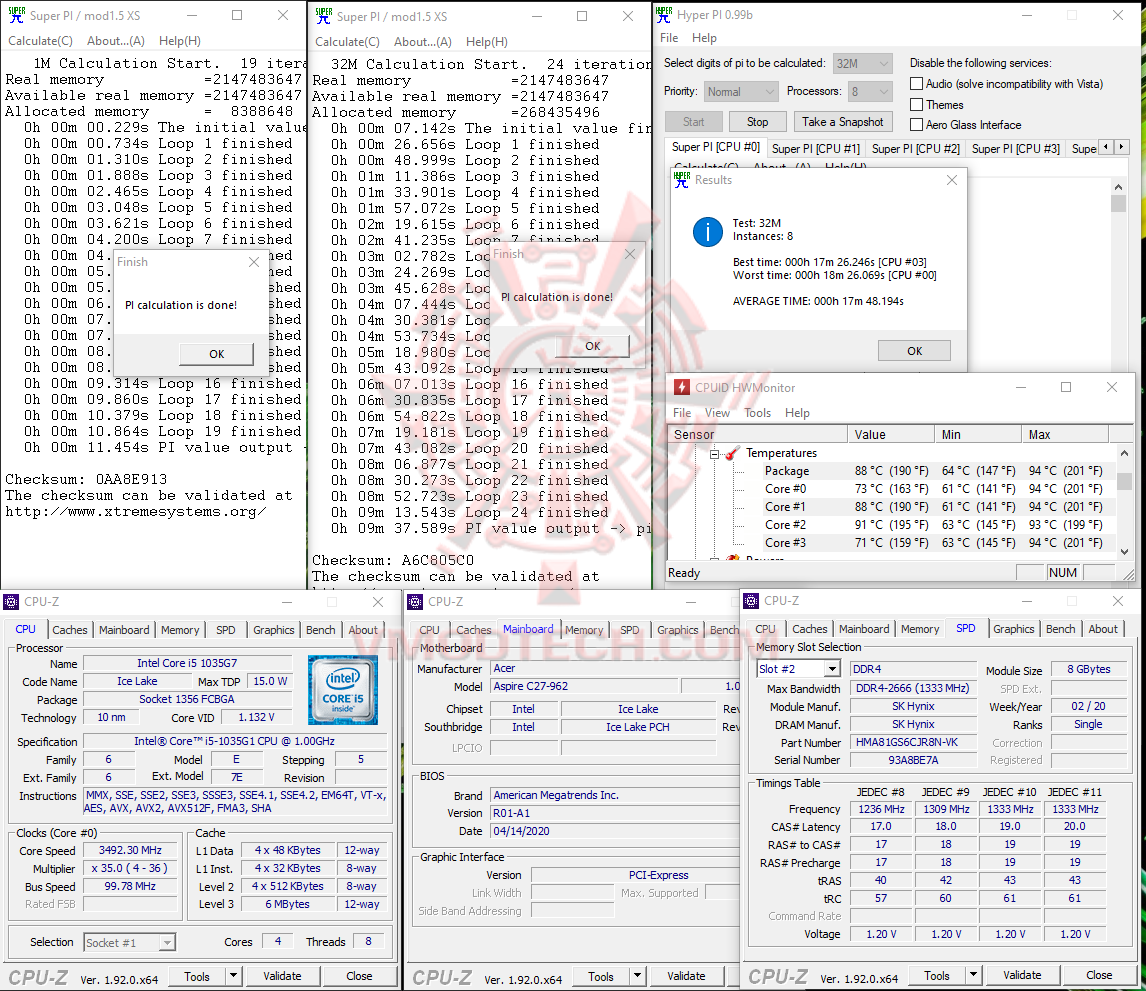Collapse the Temperatures tree node in HWMonitor
Viewport: 1146px width, 991px height.
[714, 454]
